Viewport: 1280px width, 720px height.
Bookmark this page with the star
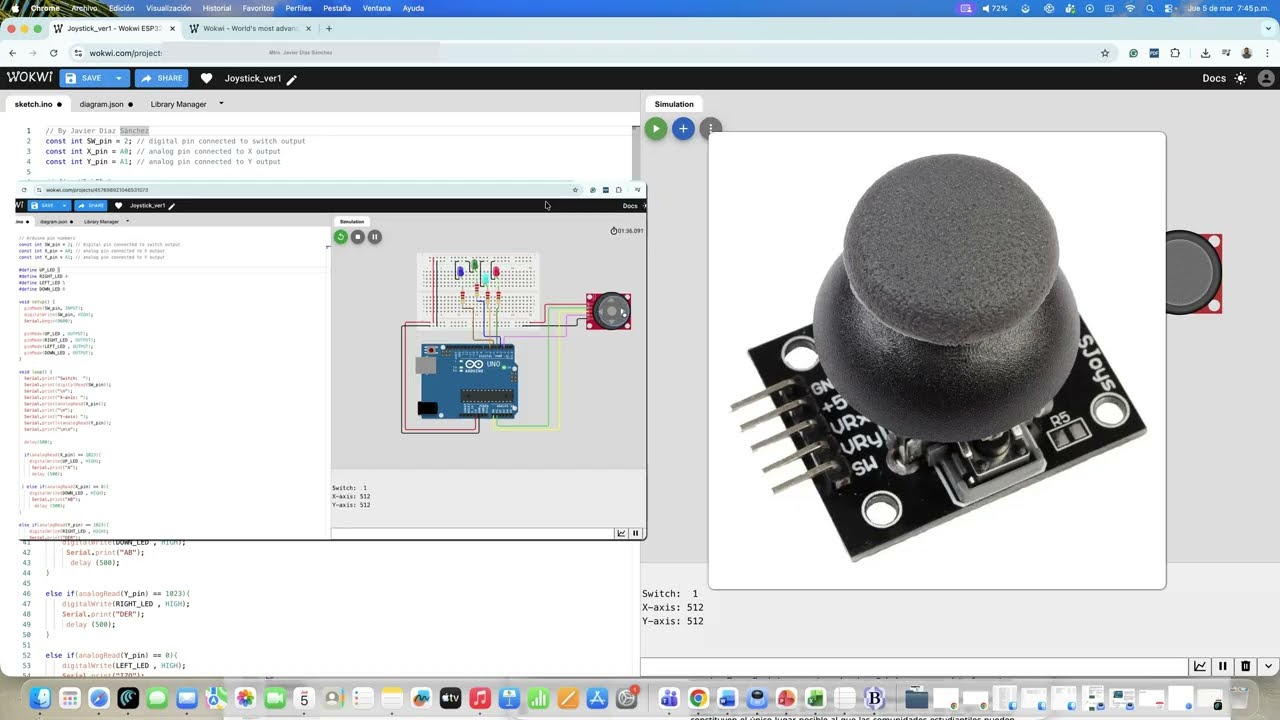1105,53
